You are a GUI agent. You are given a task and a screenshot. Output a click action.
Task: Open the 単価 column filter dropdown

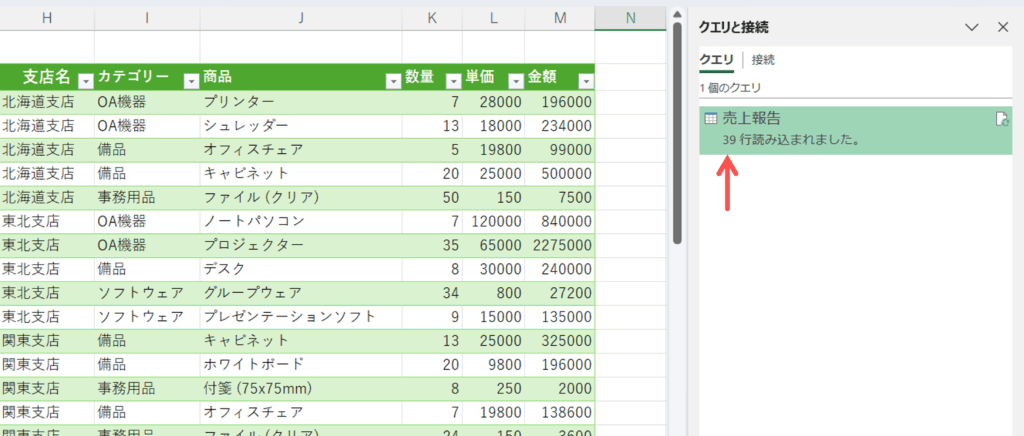pyautogui.click(x=515, y=80)
